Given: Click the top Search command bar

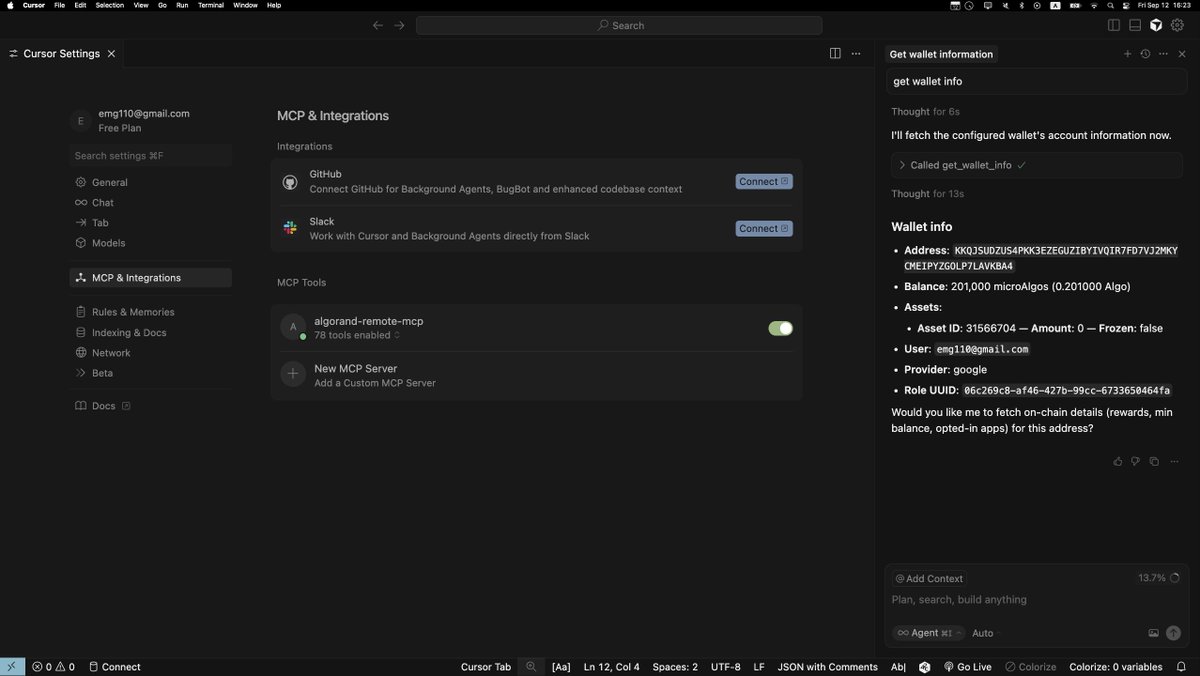Looking at the screenshot, I should 619,25.
